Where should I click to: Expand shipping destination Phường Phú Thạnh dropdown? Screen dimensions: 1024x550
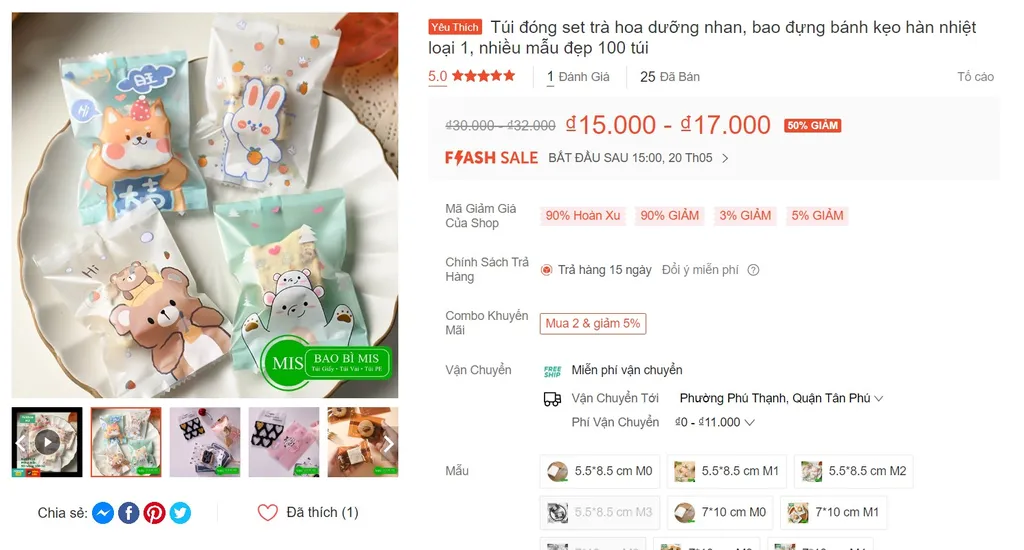(781, 398)
